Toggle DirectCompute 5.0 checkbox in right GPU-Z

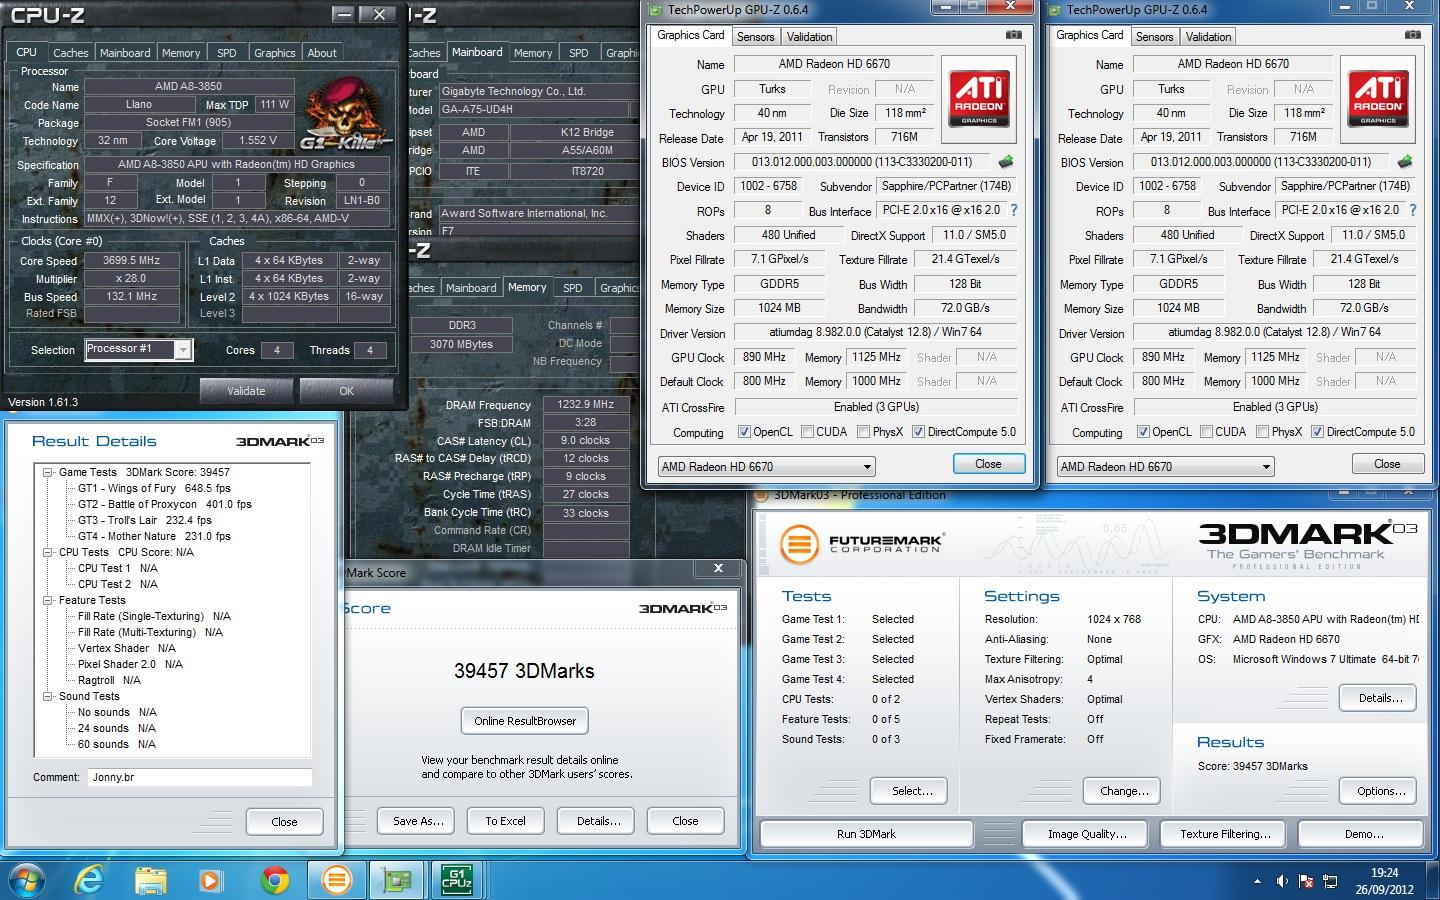(1317, 432)
